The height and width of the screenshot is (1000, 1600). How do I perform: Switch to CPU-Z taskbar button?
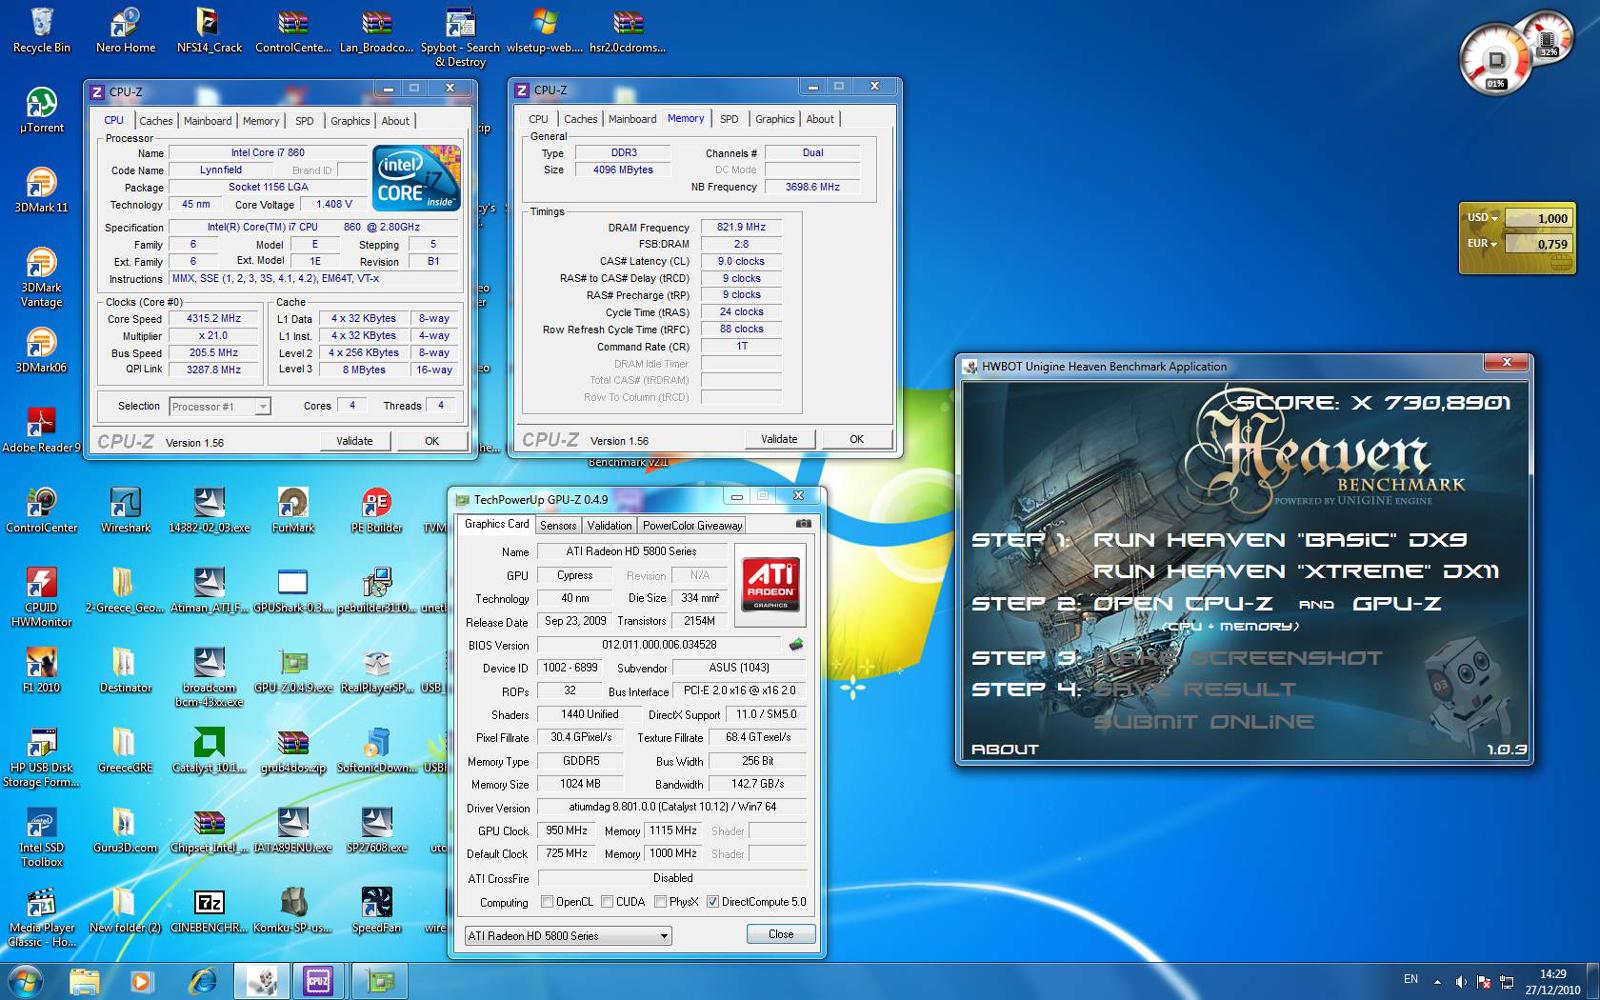click(318, 981)
